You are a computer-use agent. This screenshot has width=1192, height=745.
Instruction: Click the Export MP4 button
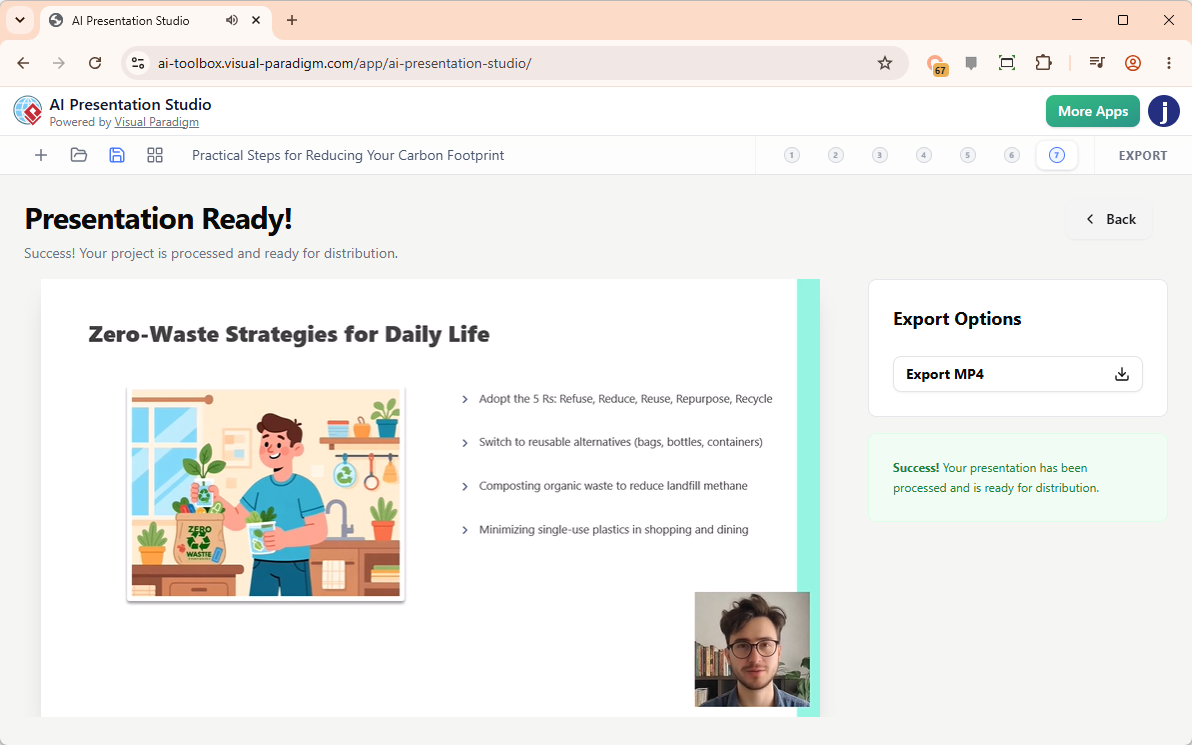(1017, 374)
